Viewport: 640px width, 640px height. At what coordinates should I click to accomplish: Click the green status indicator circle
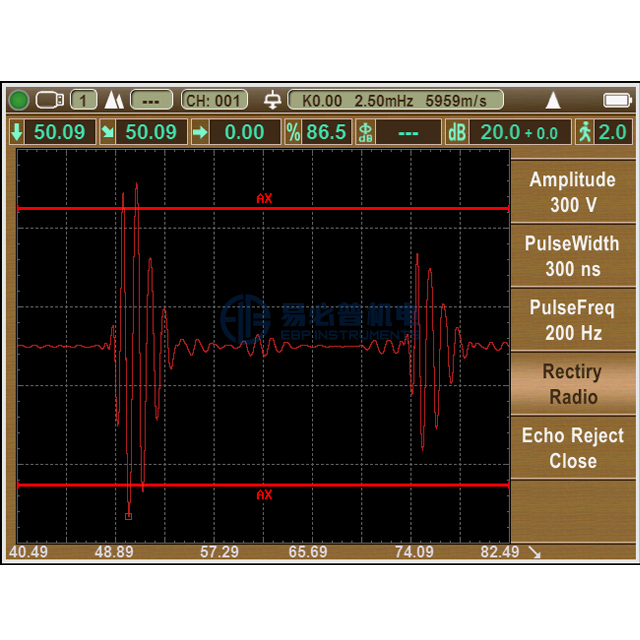point(18,100)
